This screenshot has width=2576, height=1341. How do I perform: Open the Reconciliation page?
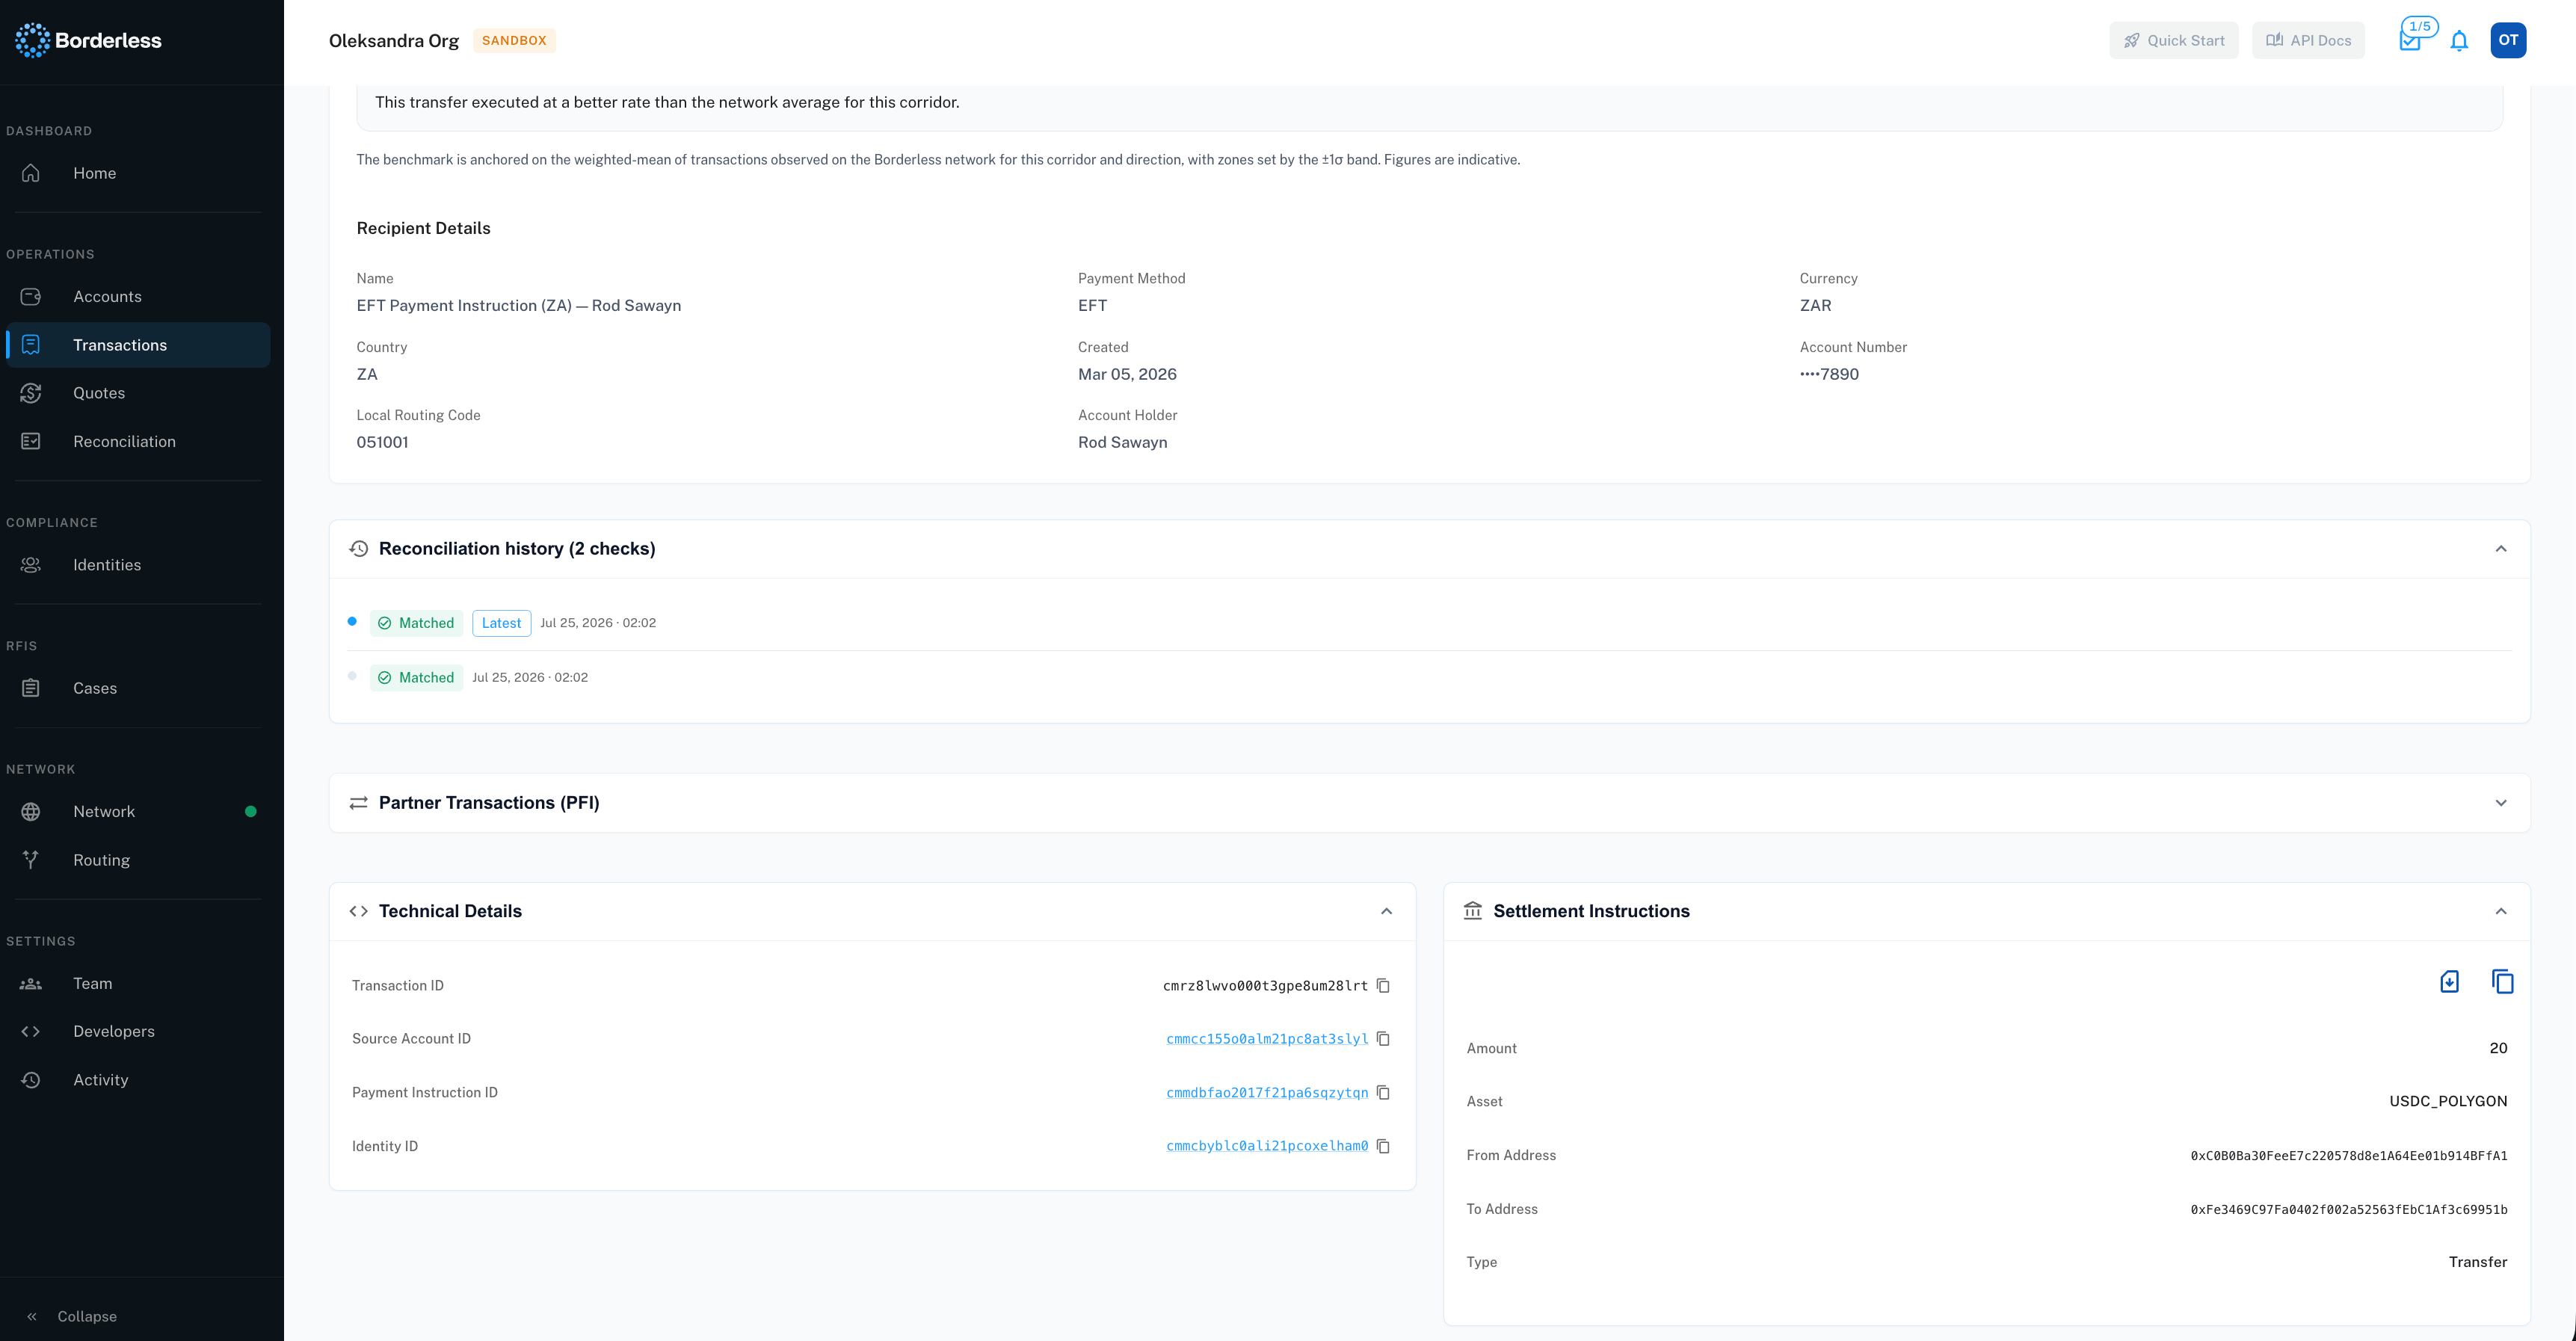coord(138,441)
